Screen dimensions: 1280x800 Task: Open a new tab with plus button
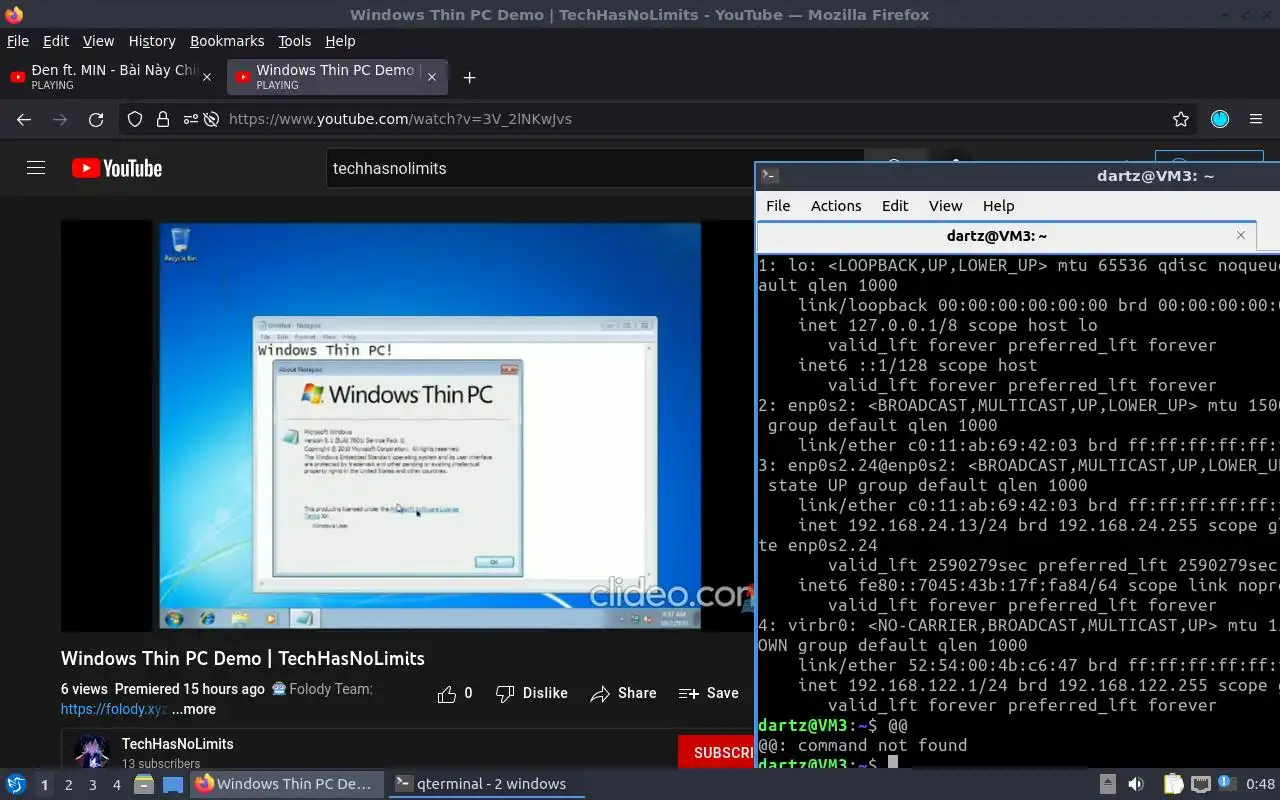click(x=469, y=77)
